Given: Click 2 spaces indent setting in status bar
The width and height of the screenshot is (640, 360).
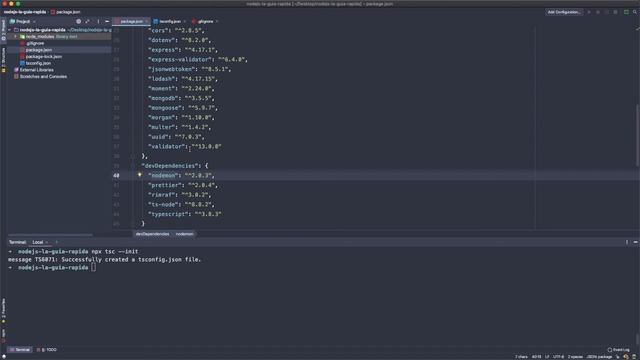Looking at the screenshot, I should pos(575,357).
